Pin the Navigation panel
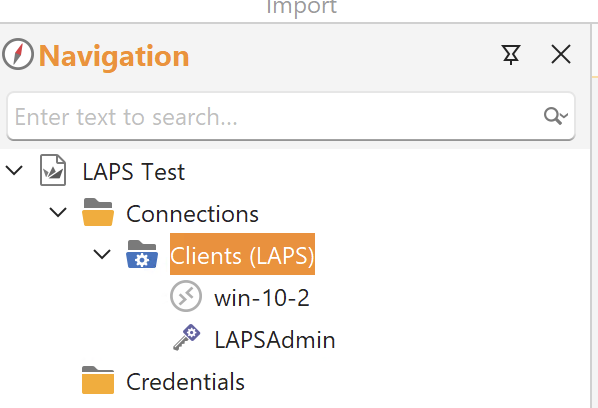This screenshot has width=598, height=408. 511,55
